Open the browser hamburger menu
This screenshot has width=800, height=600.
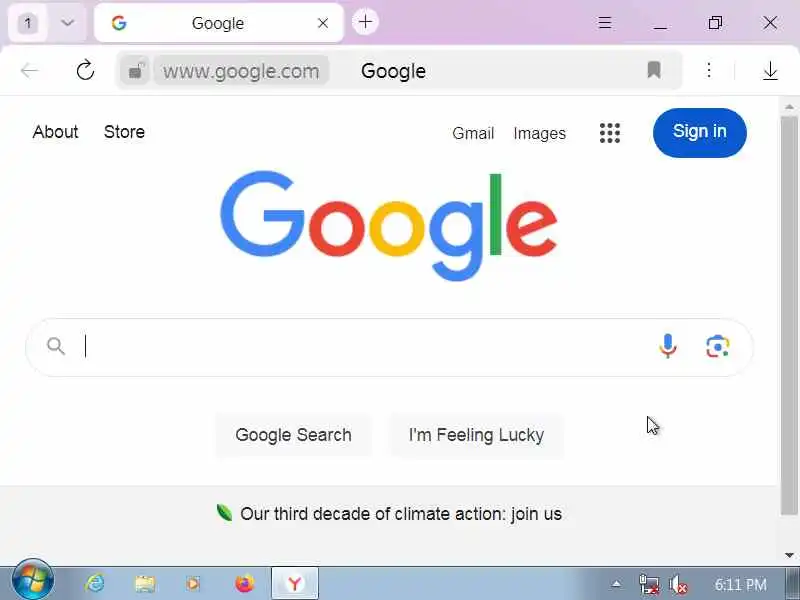coord(605,22)
